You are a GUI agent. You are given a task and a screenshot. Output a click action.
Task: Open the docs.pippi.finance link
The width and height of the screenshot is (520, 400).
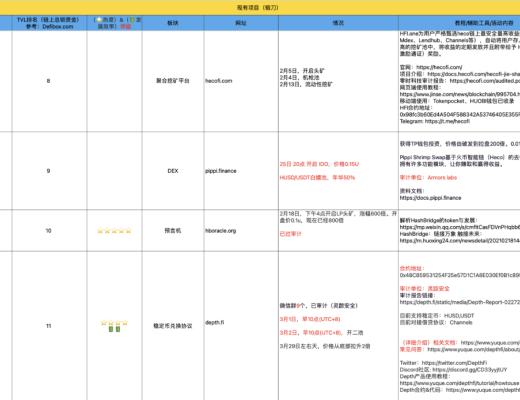click(x=431, y=198)
